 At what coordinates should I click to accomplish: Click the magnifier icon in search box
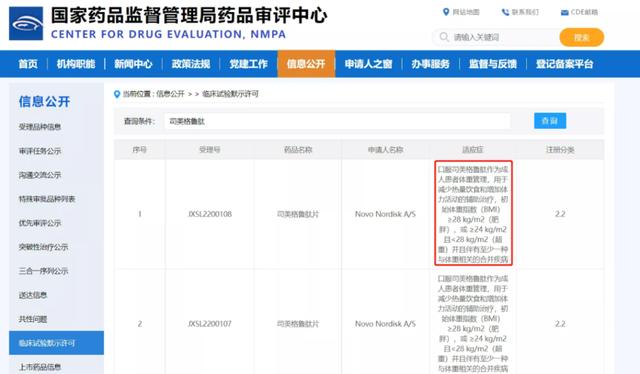tap(444, 37)
